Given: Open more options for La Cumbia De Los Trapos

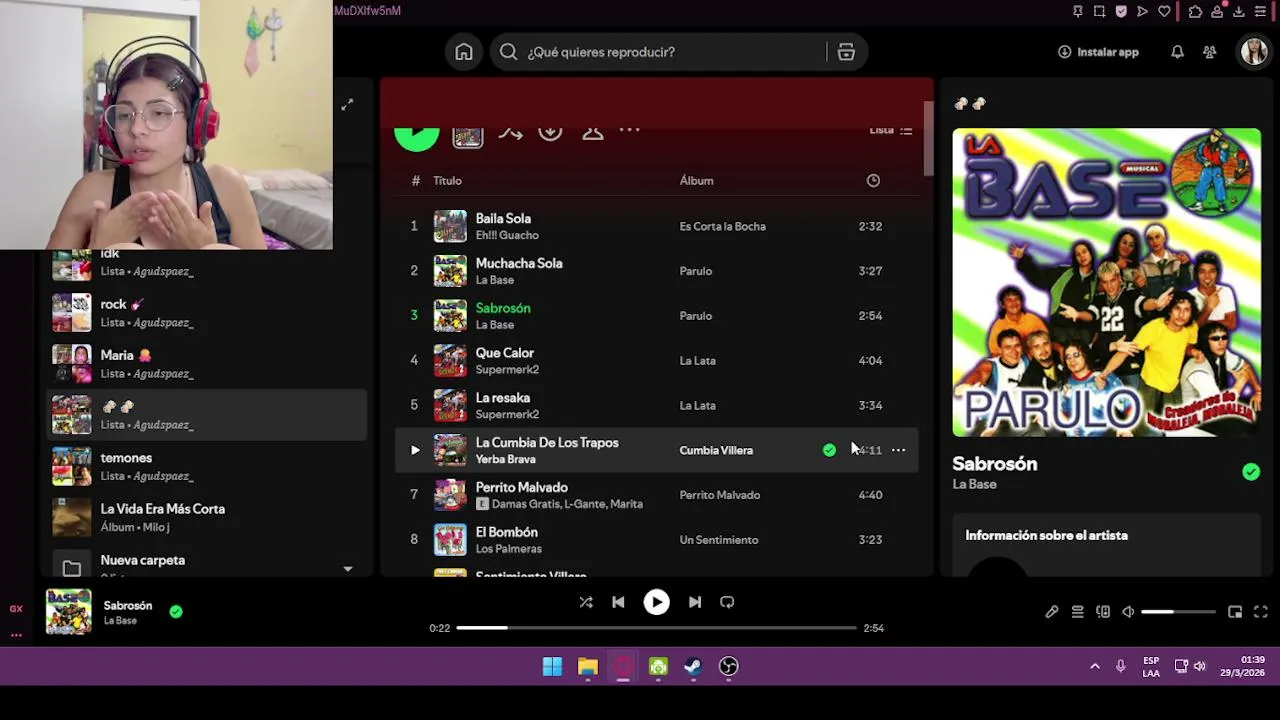Looking at the screenshot, I should click(x=898, y=450).
